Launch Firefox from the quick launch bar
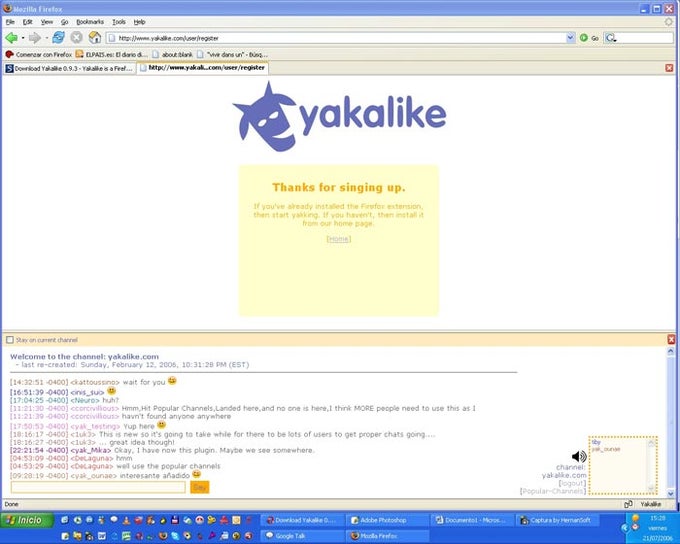 pyautogui.click(x=163, y=536)
